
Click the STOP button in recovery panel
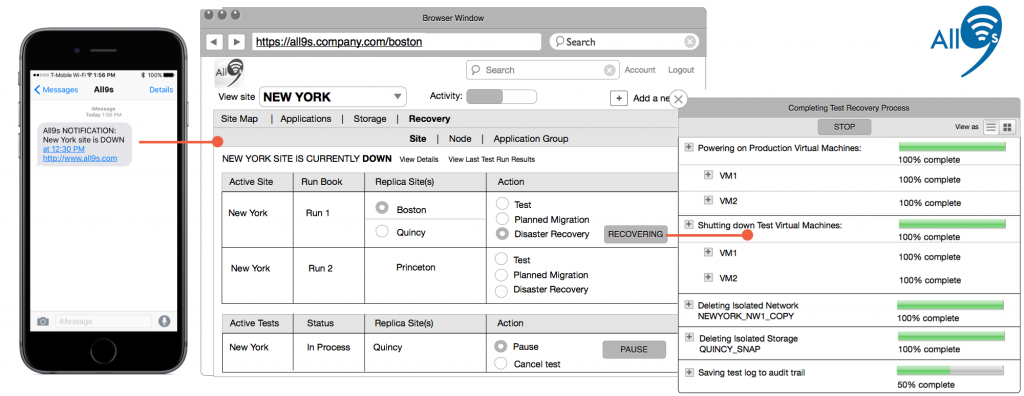(844, 127)
